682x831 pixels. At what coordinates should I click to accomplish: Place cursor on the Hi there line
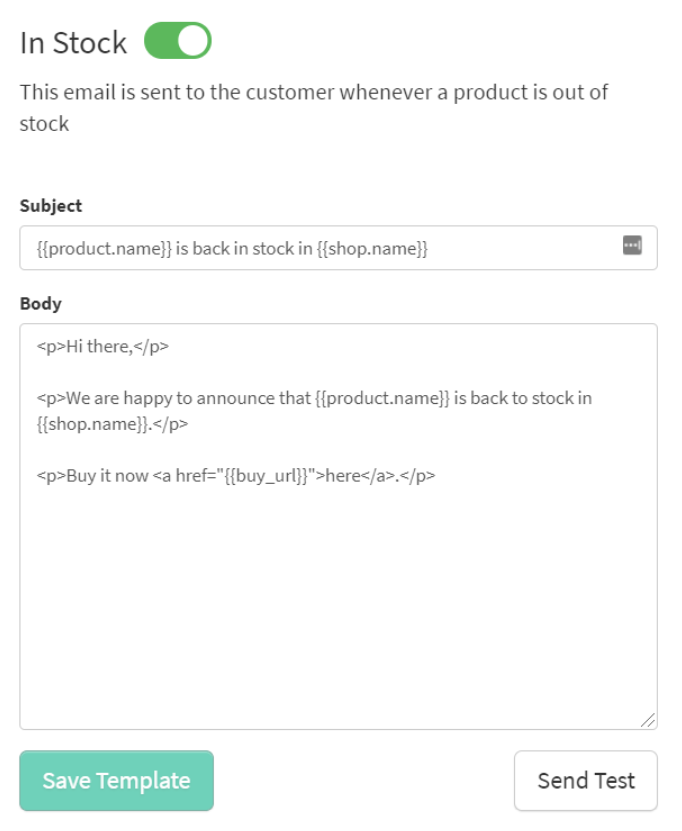103,347
